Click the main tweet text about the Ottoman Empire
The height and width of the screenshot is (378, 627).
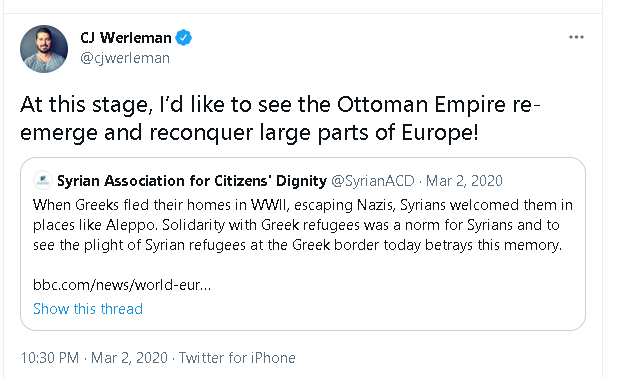[x=280, y=118]
